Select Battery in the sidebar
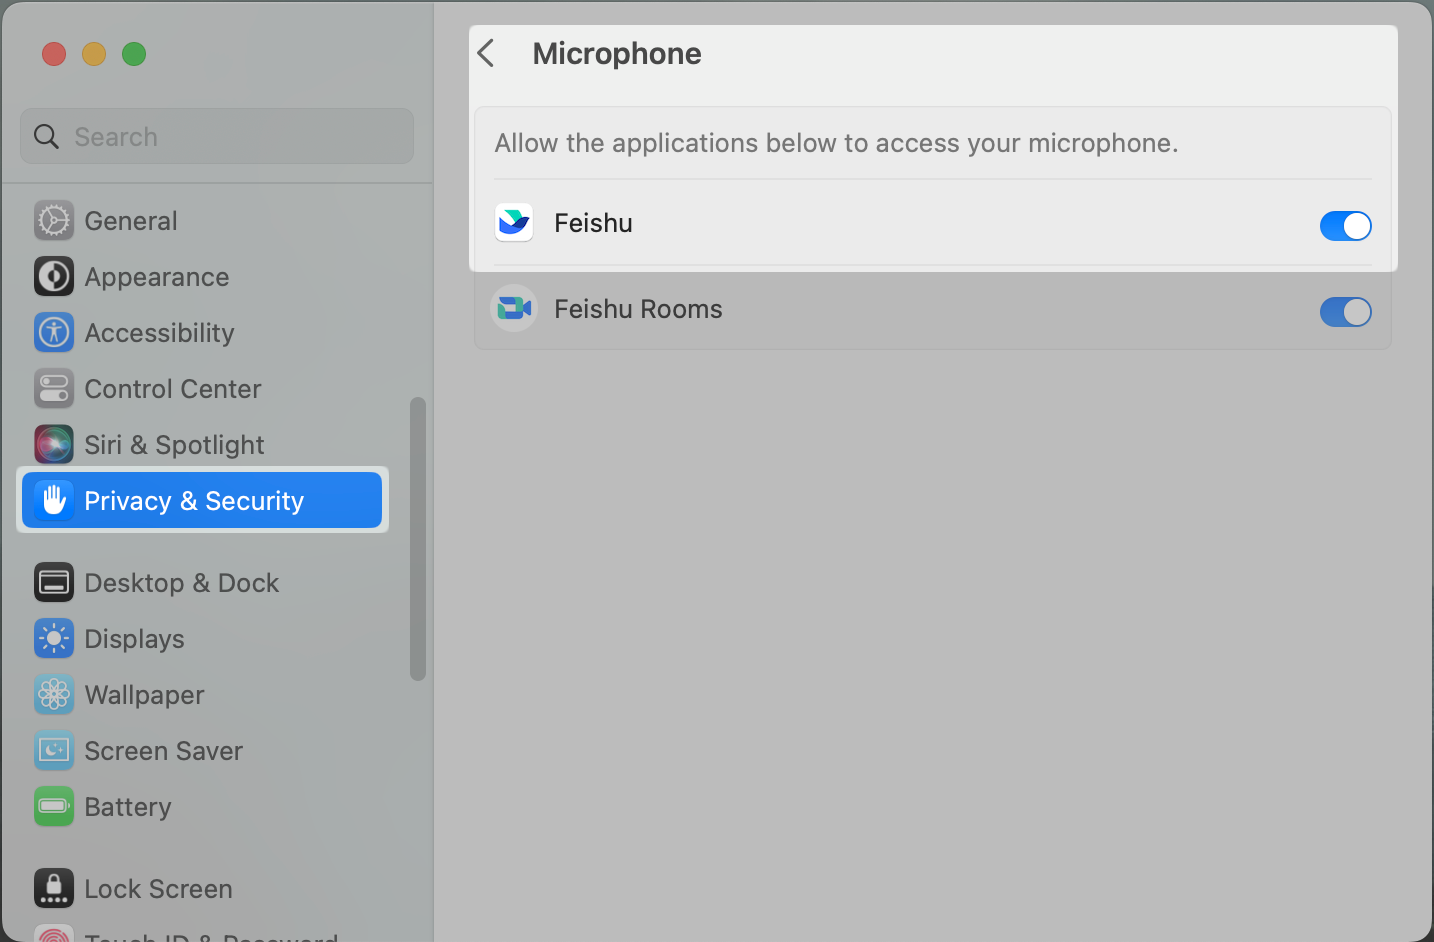 click(53, 807)
